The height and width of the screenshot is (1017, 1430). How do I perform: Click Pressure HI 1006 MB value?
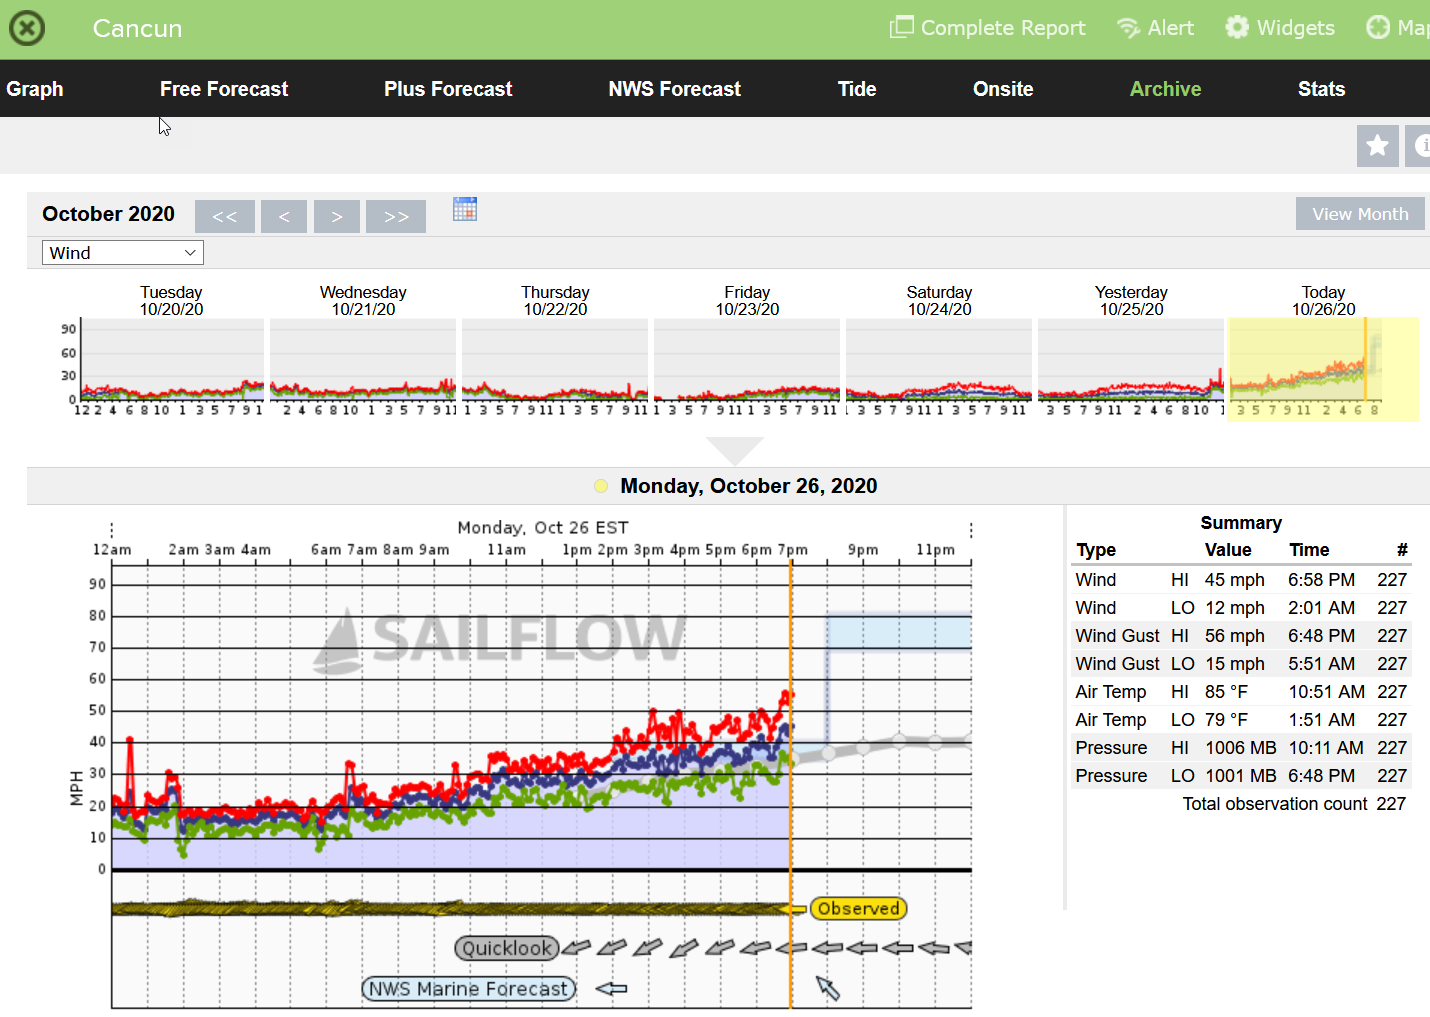[1240, 748]
